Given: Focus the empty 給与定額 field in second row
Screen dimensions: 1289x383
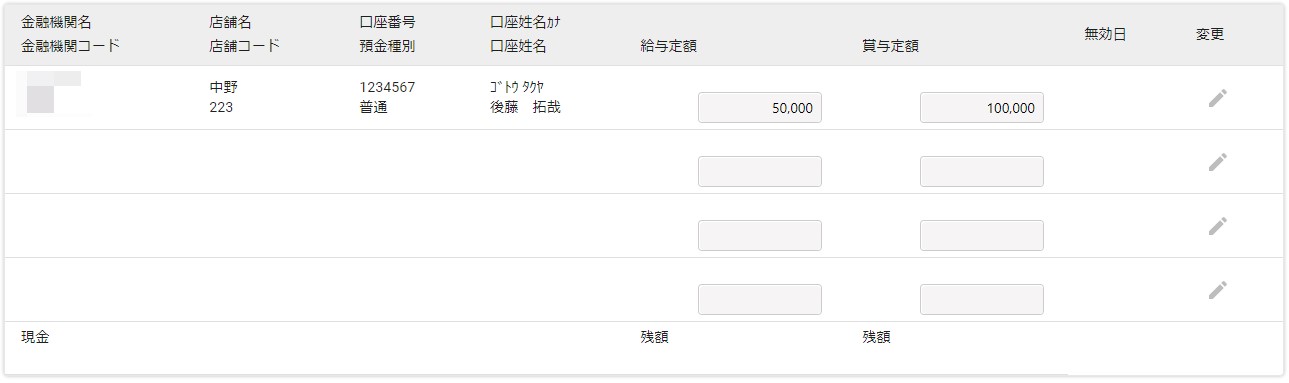Looking at the screenshot, I should 760,172.
